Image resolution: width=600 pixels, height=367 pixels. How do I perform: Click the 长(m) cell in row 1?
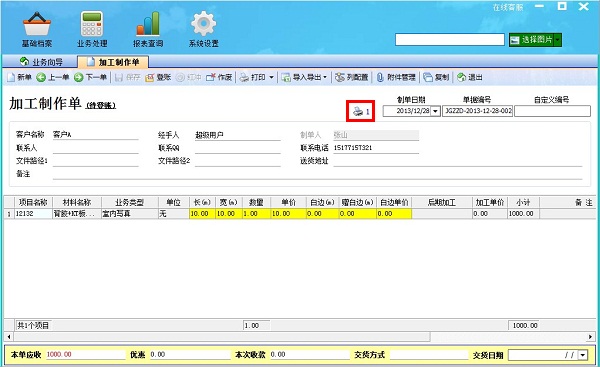click(x=202, y=214)
